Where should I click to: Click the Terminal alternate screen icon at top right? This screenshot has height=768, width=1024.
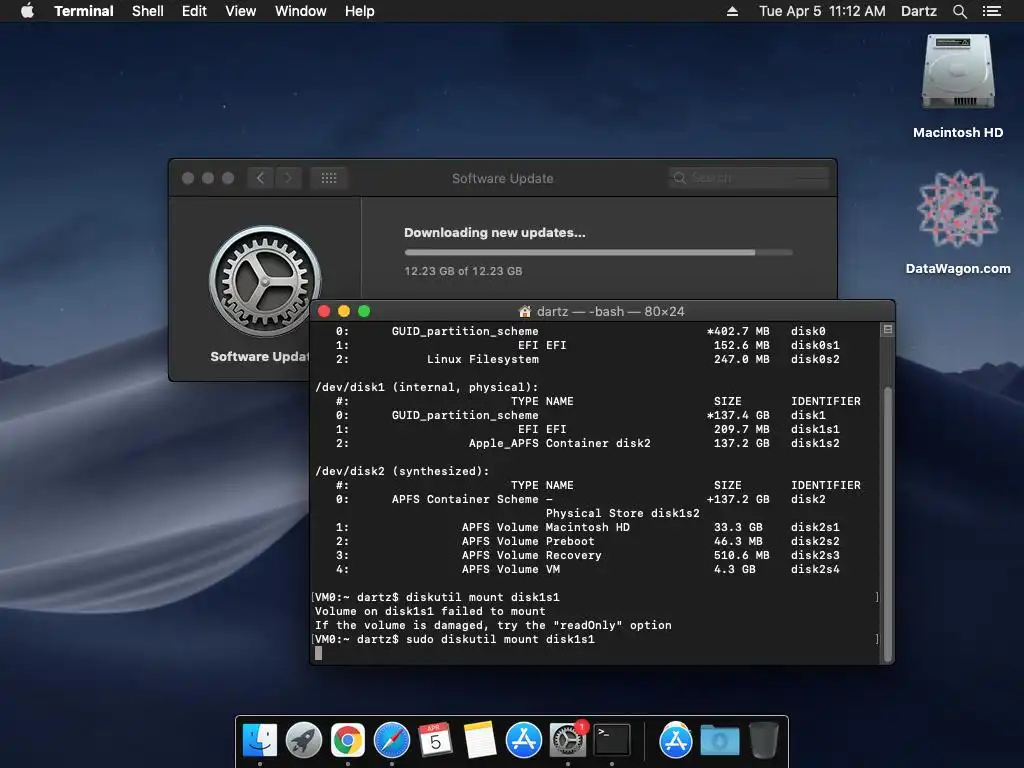click(x=888, y=330)
